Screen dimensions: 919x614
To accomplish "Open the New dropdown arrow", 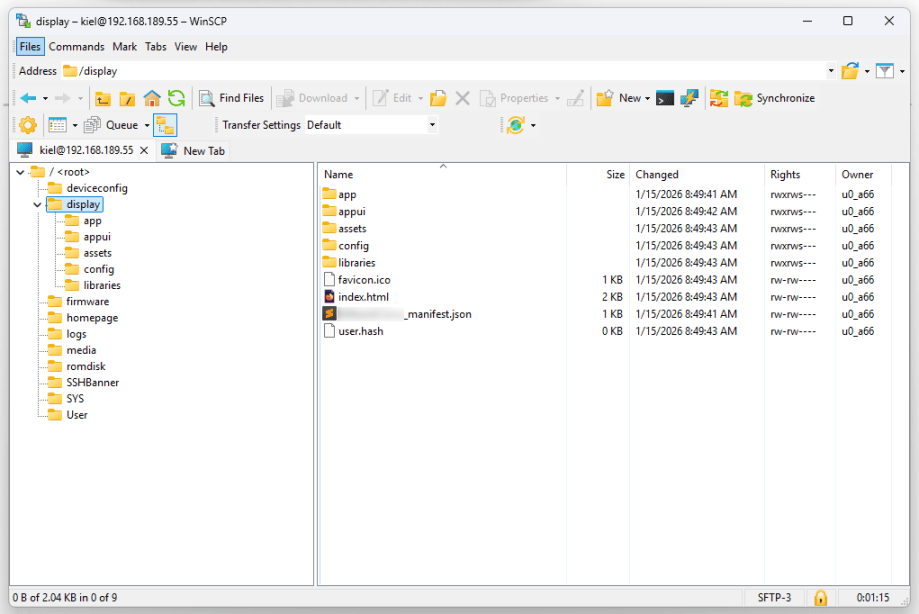I will tap(647, 98).
